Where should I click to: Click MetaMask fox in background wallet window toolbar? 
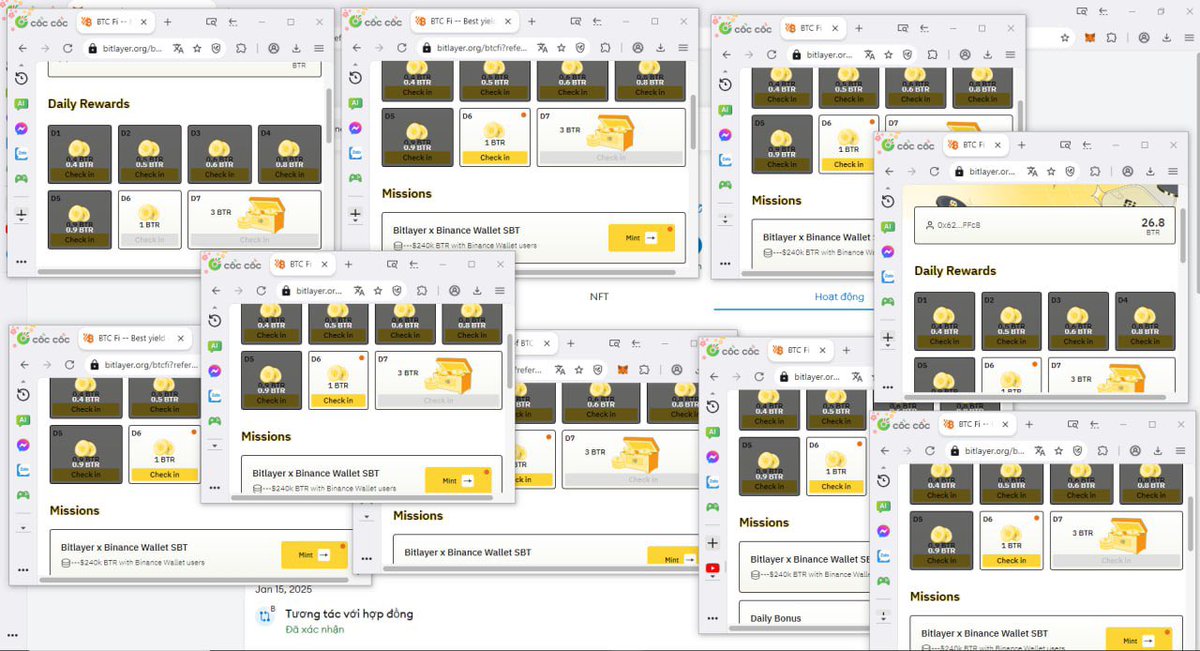click(x=1091, y=38)
